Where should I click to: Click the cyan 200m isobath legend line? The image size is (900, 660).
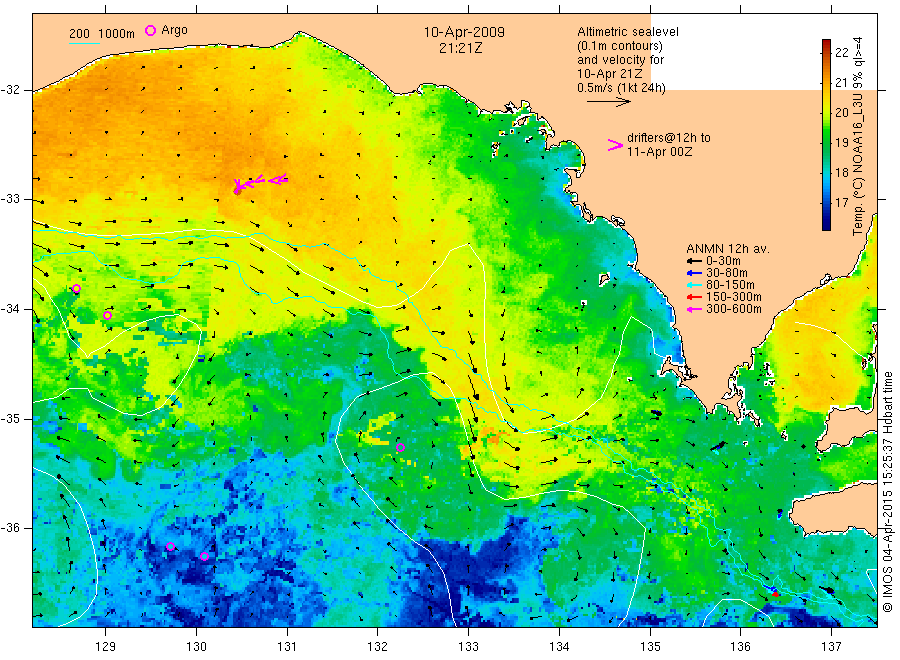pos(84,44)
